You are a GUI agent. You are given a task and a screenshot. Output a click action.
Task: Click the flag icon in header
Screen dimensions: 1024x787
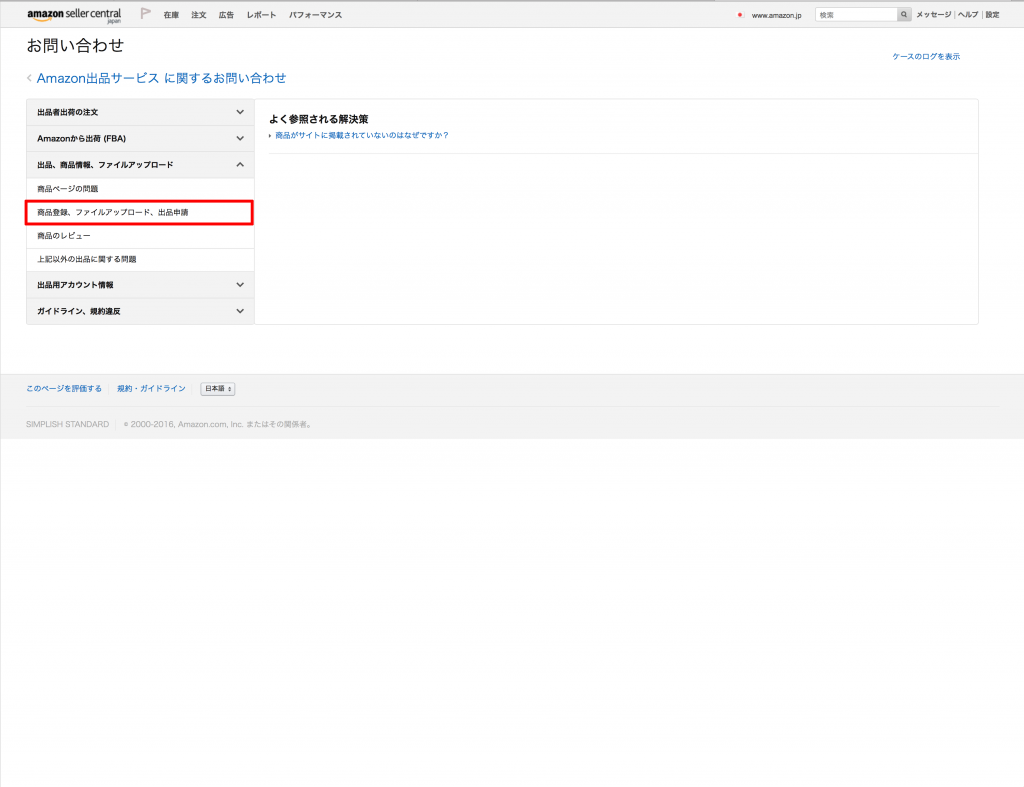(x=146, y=13)
